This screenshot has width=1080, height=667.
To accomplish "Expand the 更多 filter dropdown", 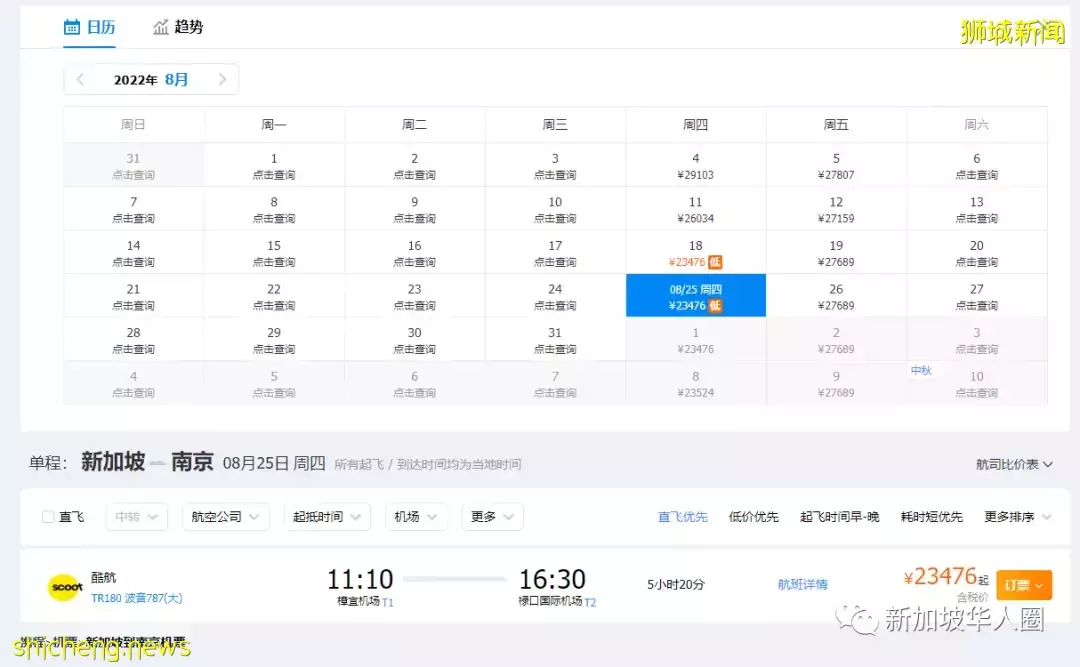I will [492, 516].
